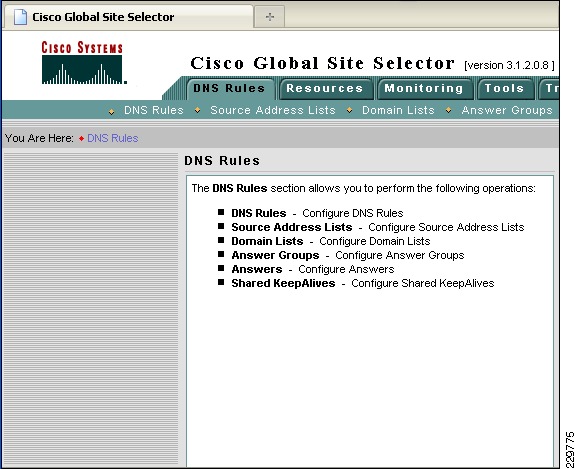Click the diamond bullet before the DNS Rules submenu
The width and height of the screenshot is (575, 469).
pos(111,111)
